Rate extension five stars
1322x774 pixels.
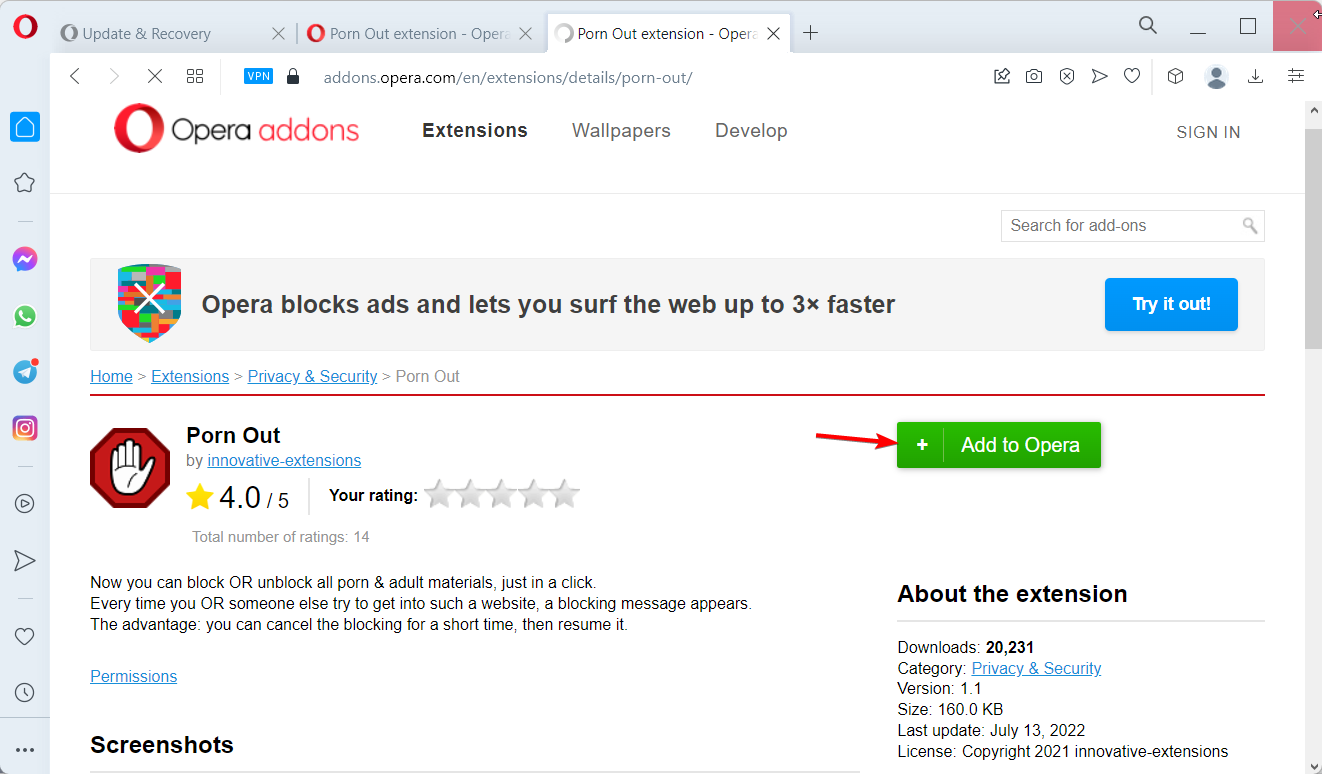[x=566, y=494]
